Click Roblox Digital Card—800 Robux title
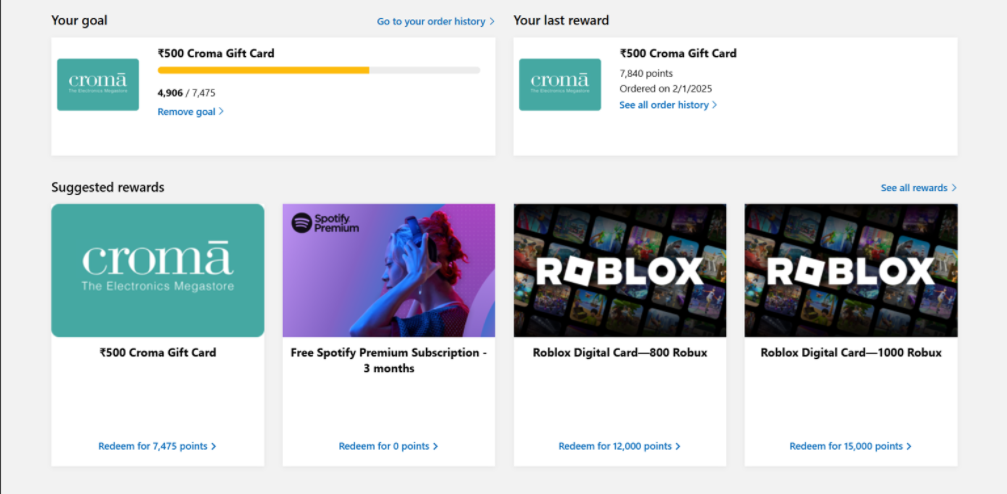Viewport: 1007px width, 494px height. (x=620, y=352)
